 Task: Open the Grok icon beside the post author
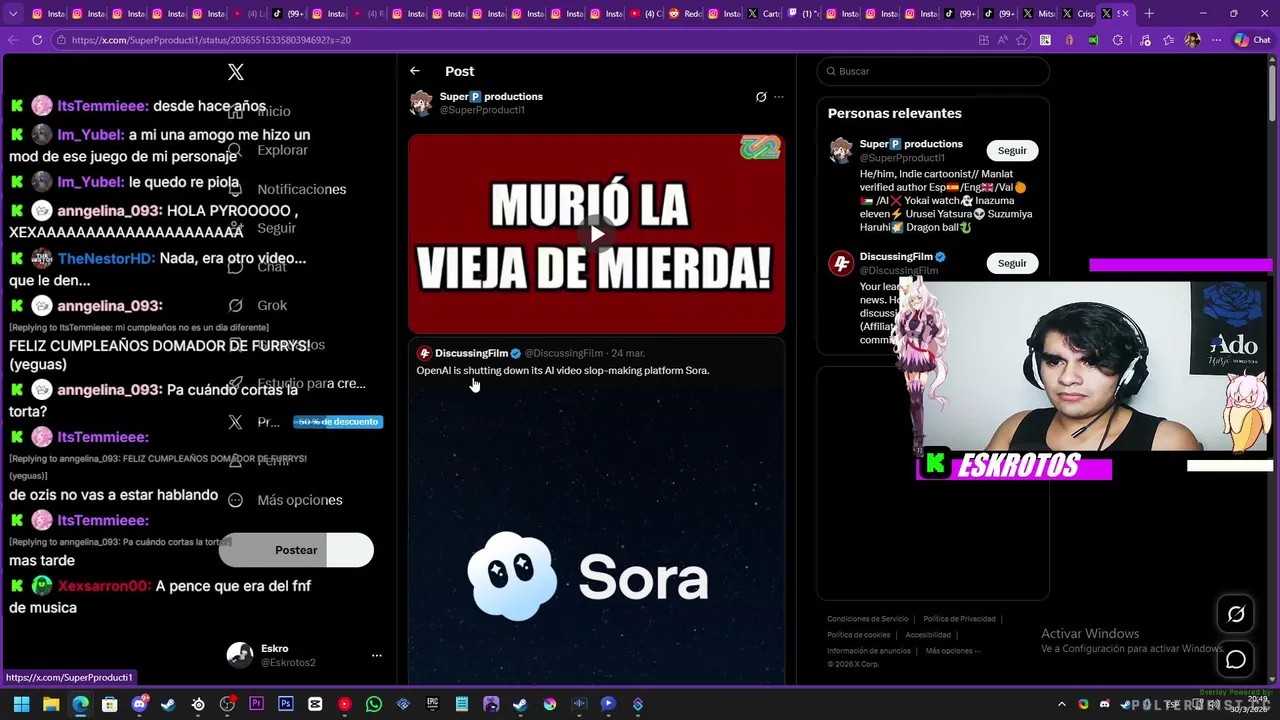tap(761, 97)
